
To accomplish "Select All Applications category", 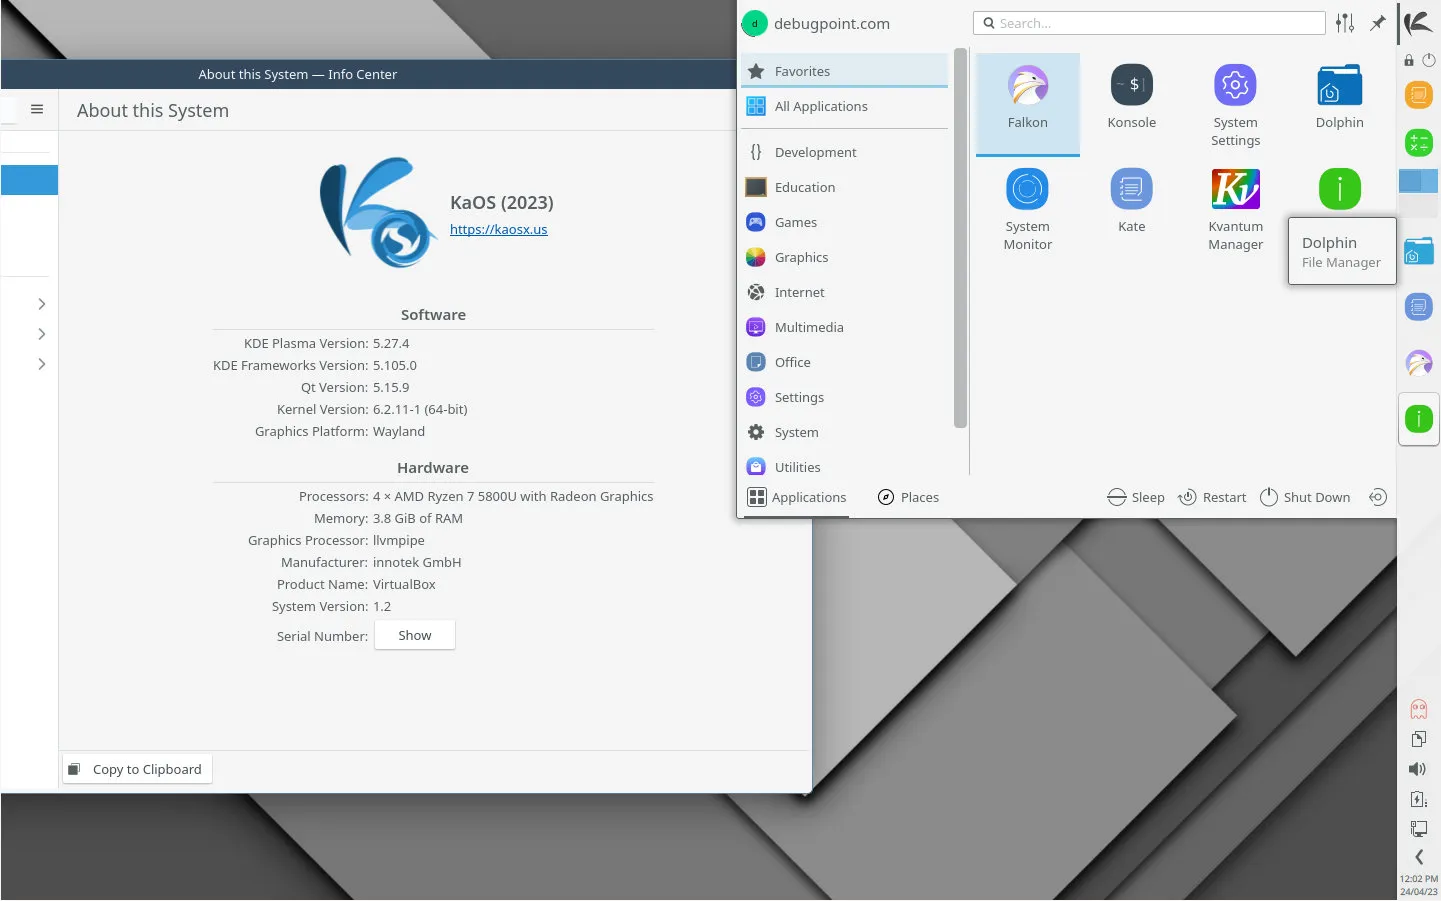I will (844, 106).
